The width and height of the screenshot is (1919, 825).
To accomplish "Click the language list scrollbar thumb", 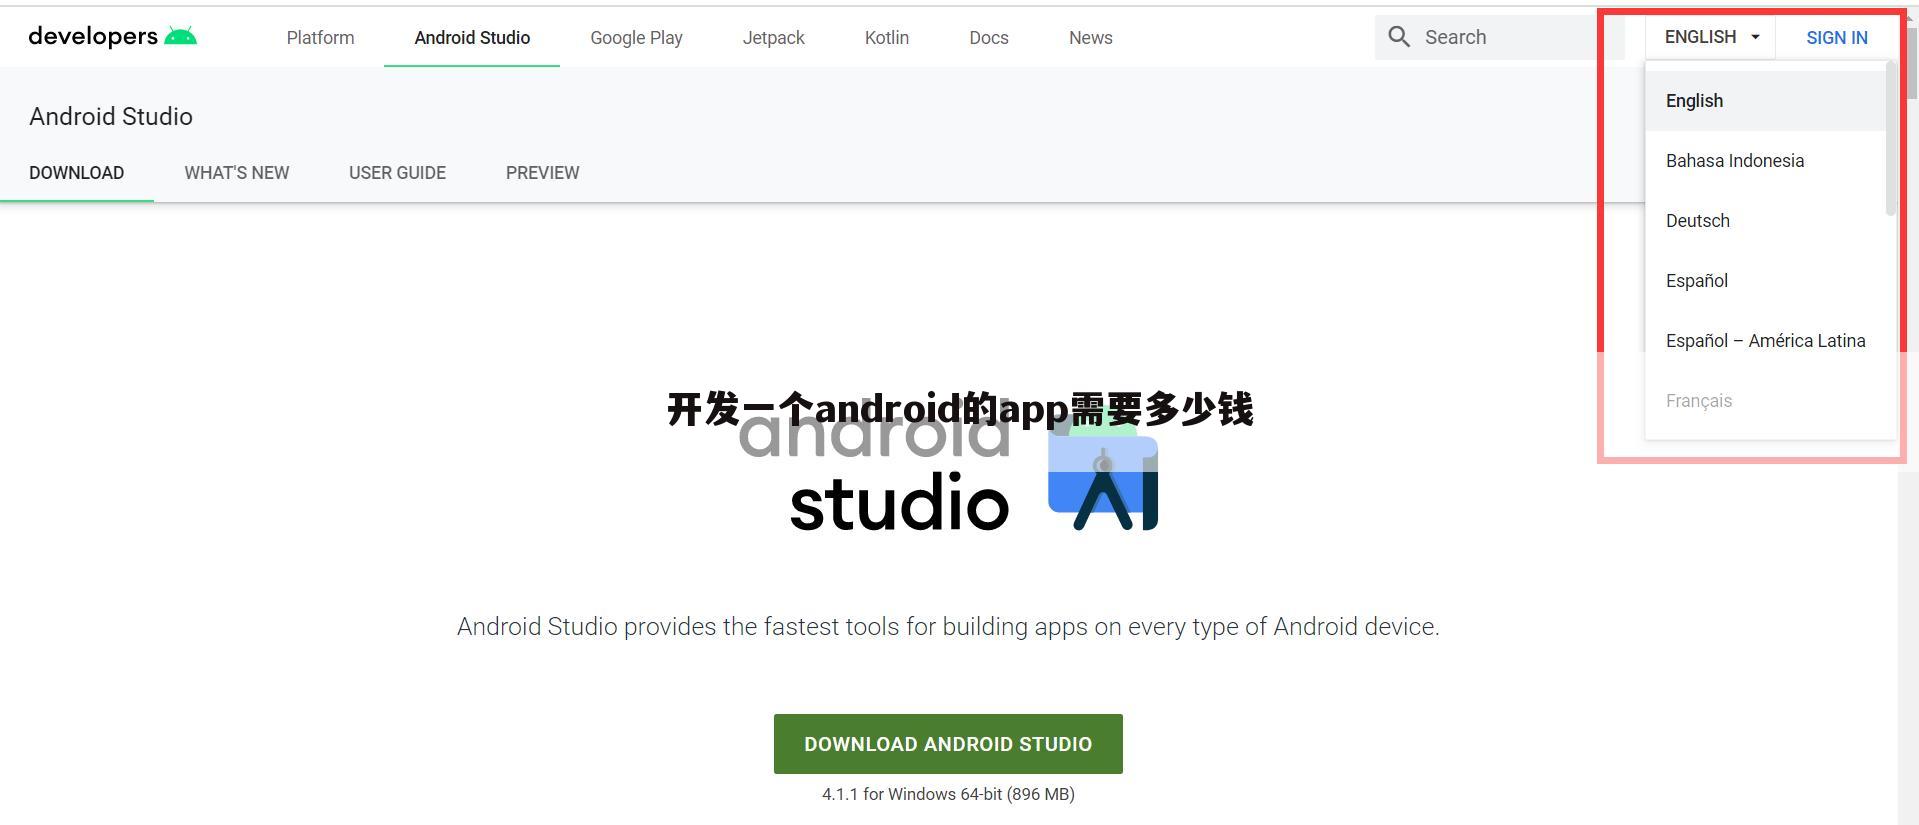I will (1890, 140).
